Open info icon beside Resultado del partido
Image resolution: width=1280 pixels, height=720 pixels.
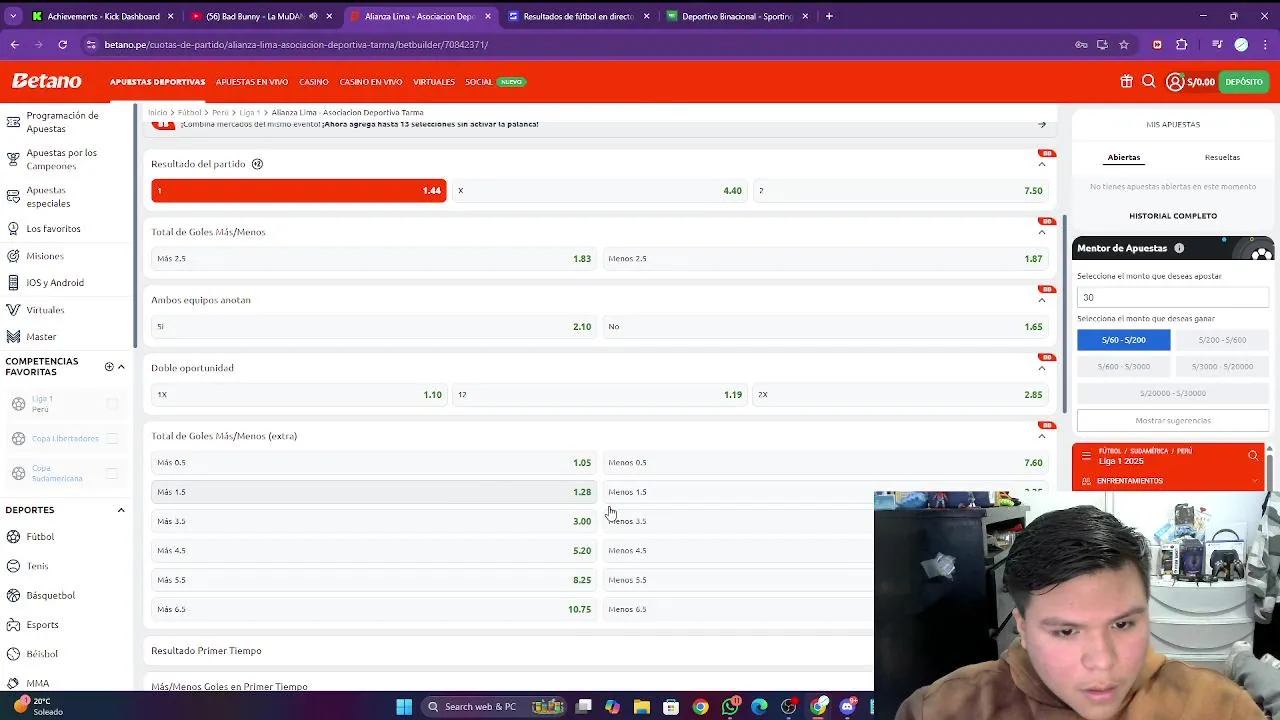257,164
